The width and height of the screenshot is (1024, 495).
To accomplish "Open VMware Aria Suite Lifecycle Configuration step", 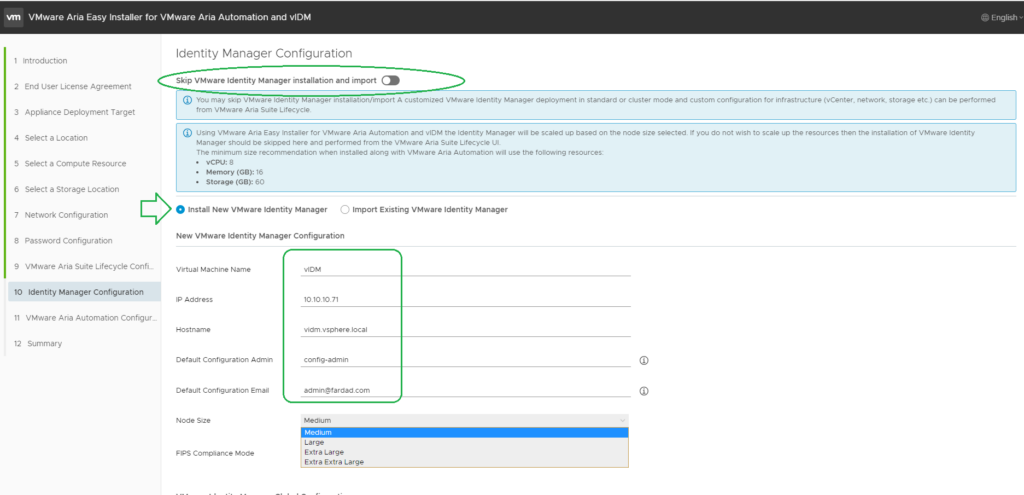I will point(83,266).
